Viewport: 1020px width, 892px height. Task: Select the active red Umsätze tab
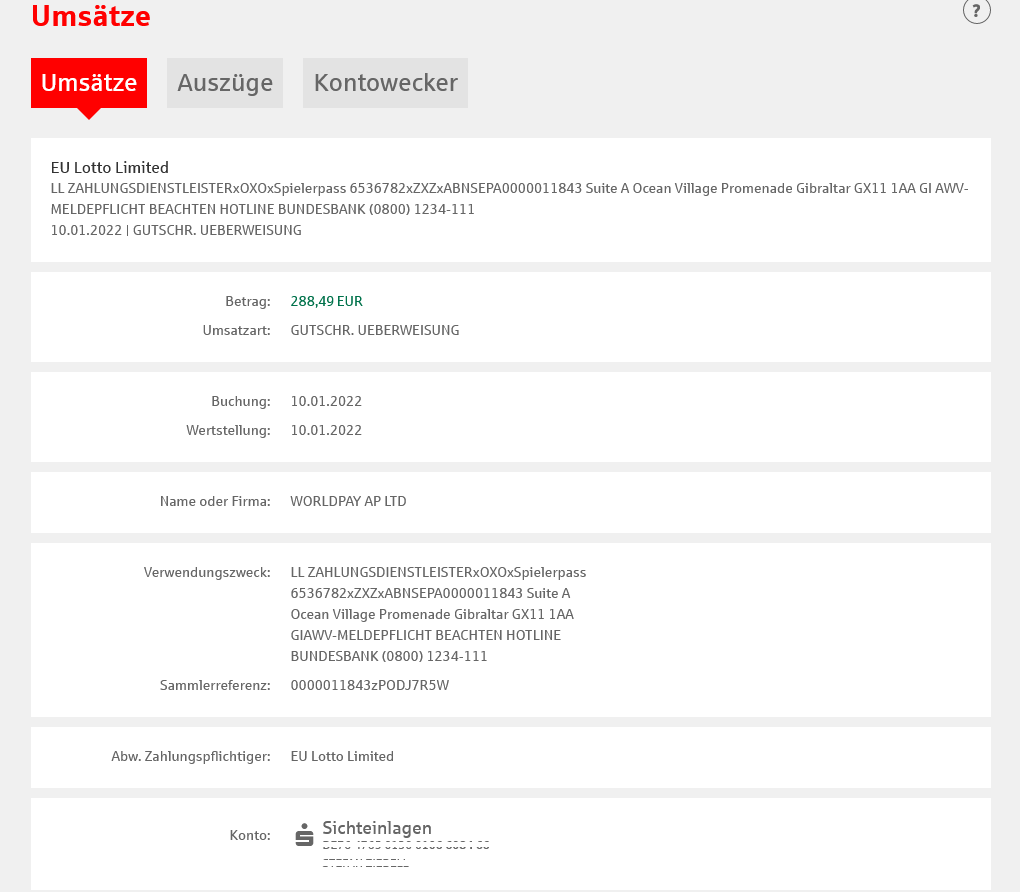coord(89,83)
